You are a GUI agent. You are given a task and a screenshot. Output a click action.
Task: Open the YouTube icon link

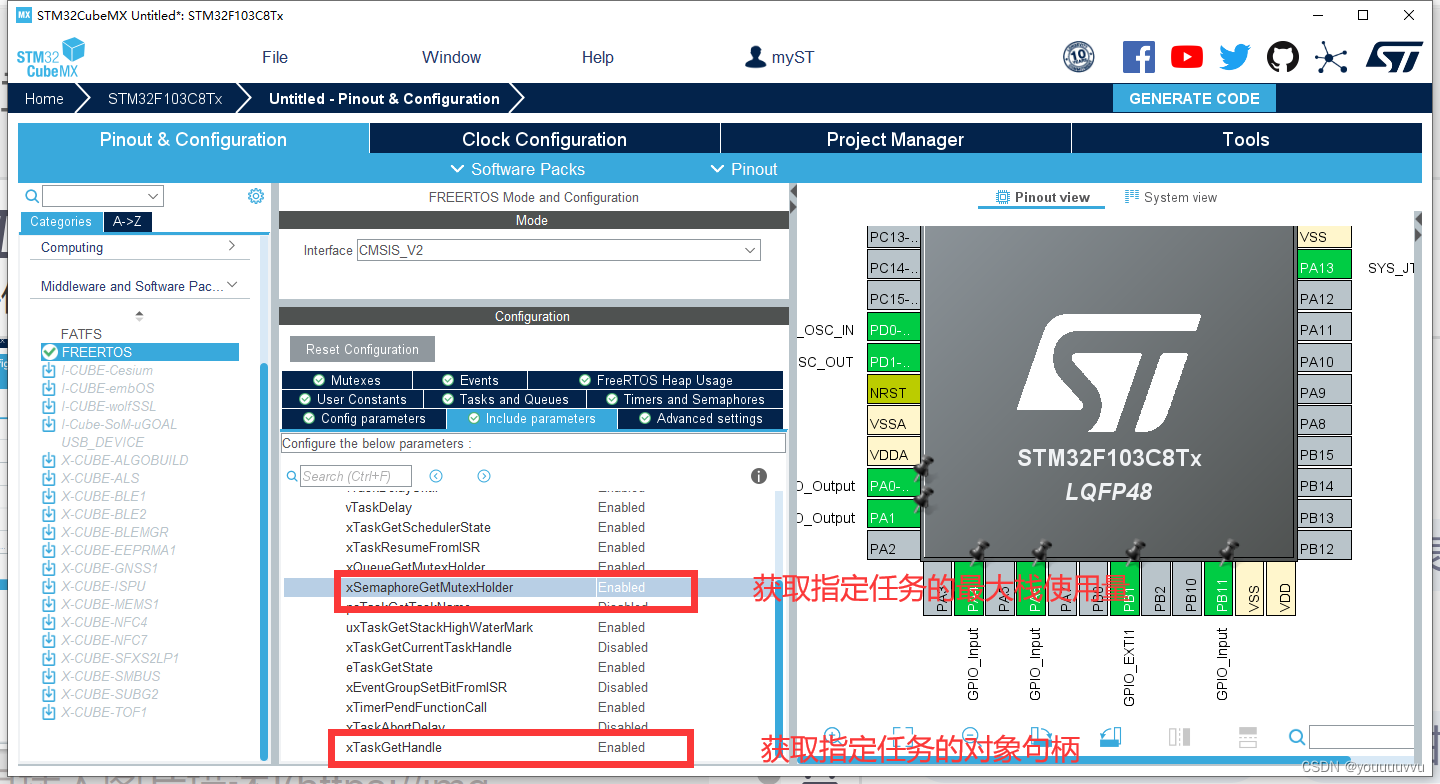click(1187, 57)
